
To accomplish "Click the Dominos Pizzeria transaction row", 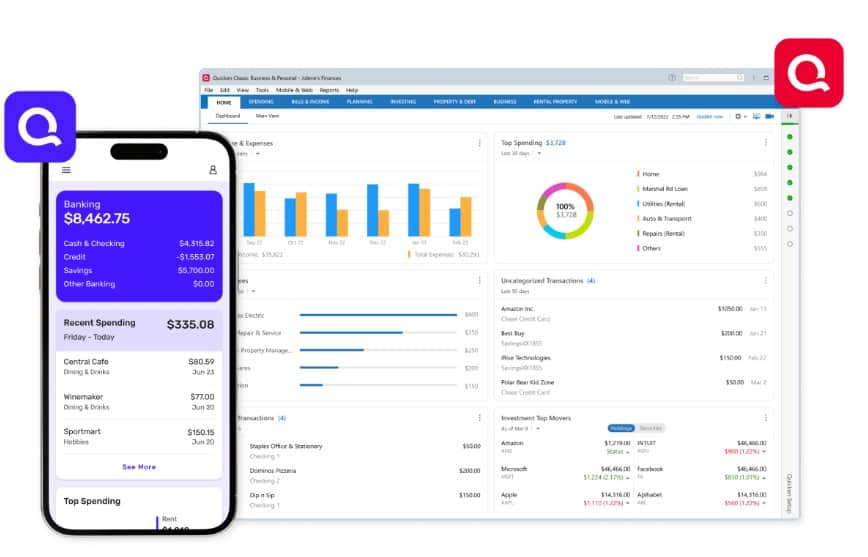I will point(364,476).
